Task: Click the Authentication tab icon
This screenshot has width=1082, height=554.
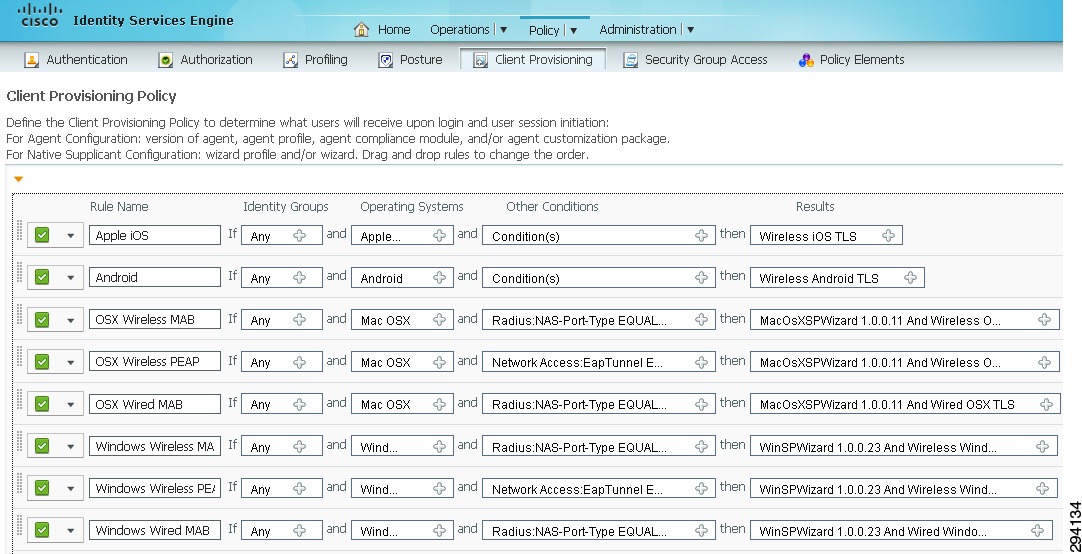Action: pos(32,60)
